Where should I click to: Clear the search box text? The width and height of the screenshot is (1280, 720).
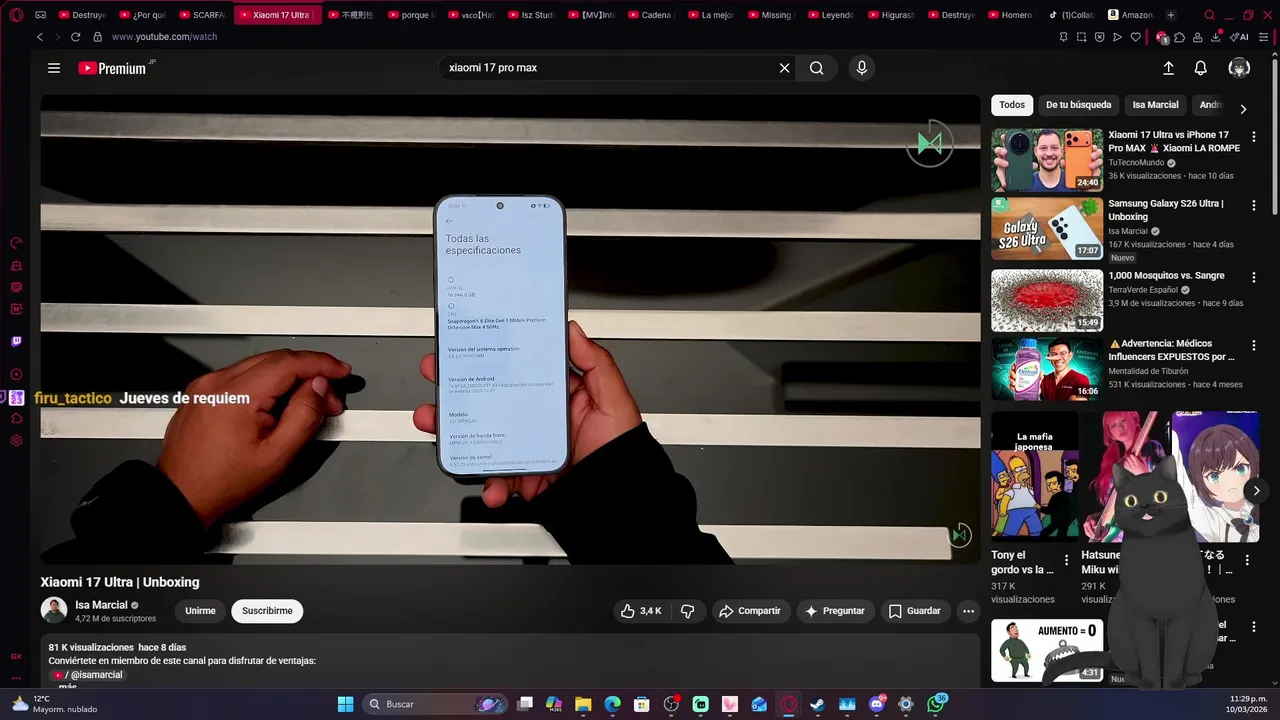coord(785,68)
